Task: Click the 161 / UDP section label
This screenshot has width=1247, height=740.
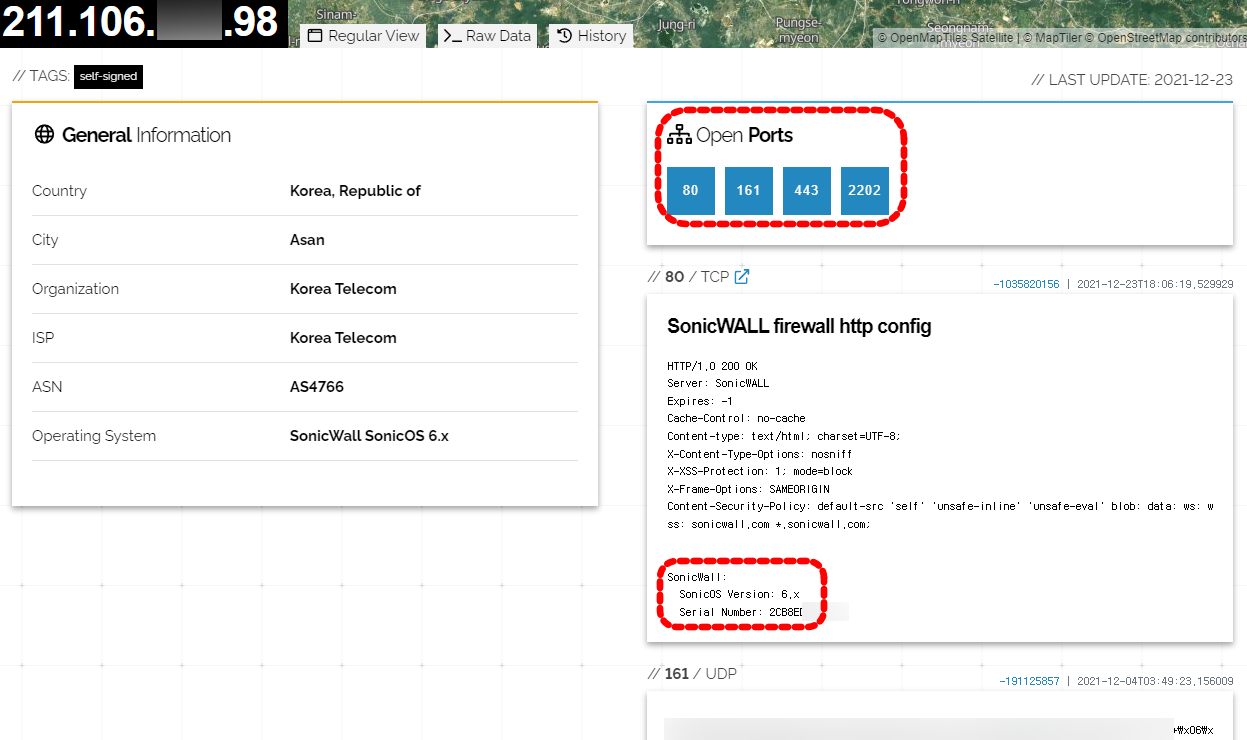Action: click(692, 674)
